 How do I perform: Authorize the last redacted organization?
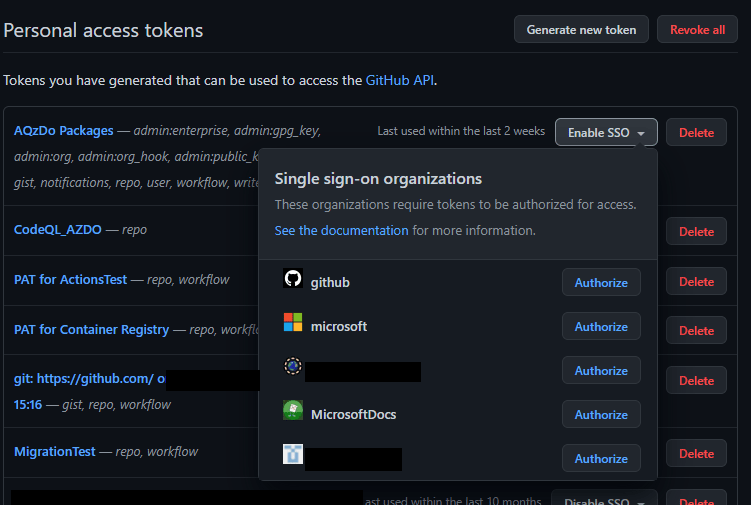(x=601, y=459)
